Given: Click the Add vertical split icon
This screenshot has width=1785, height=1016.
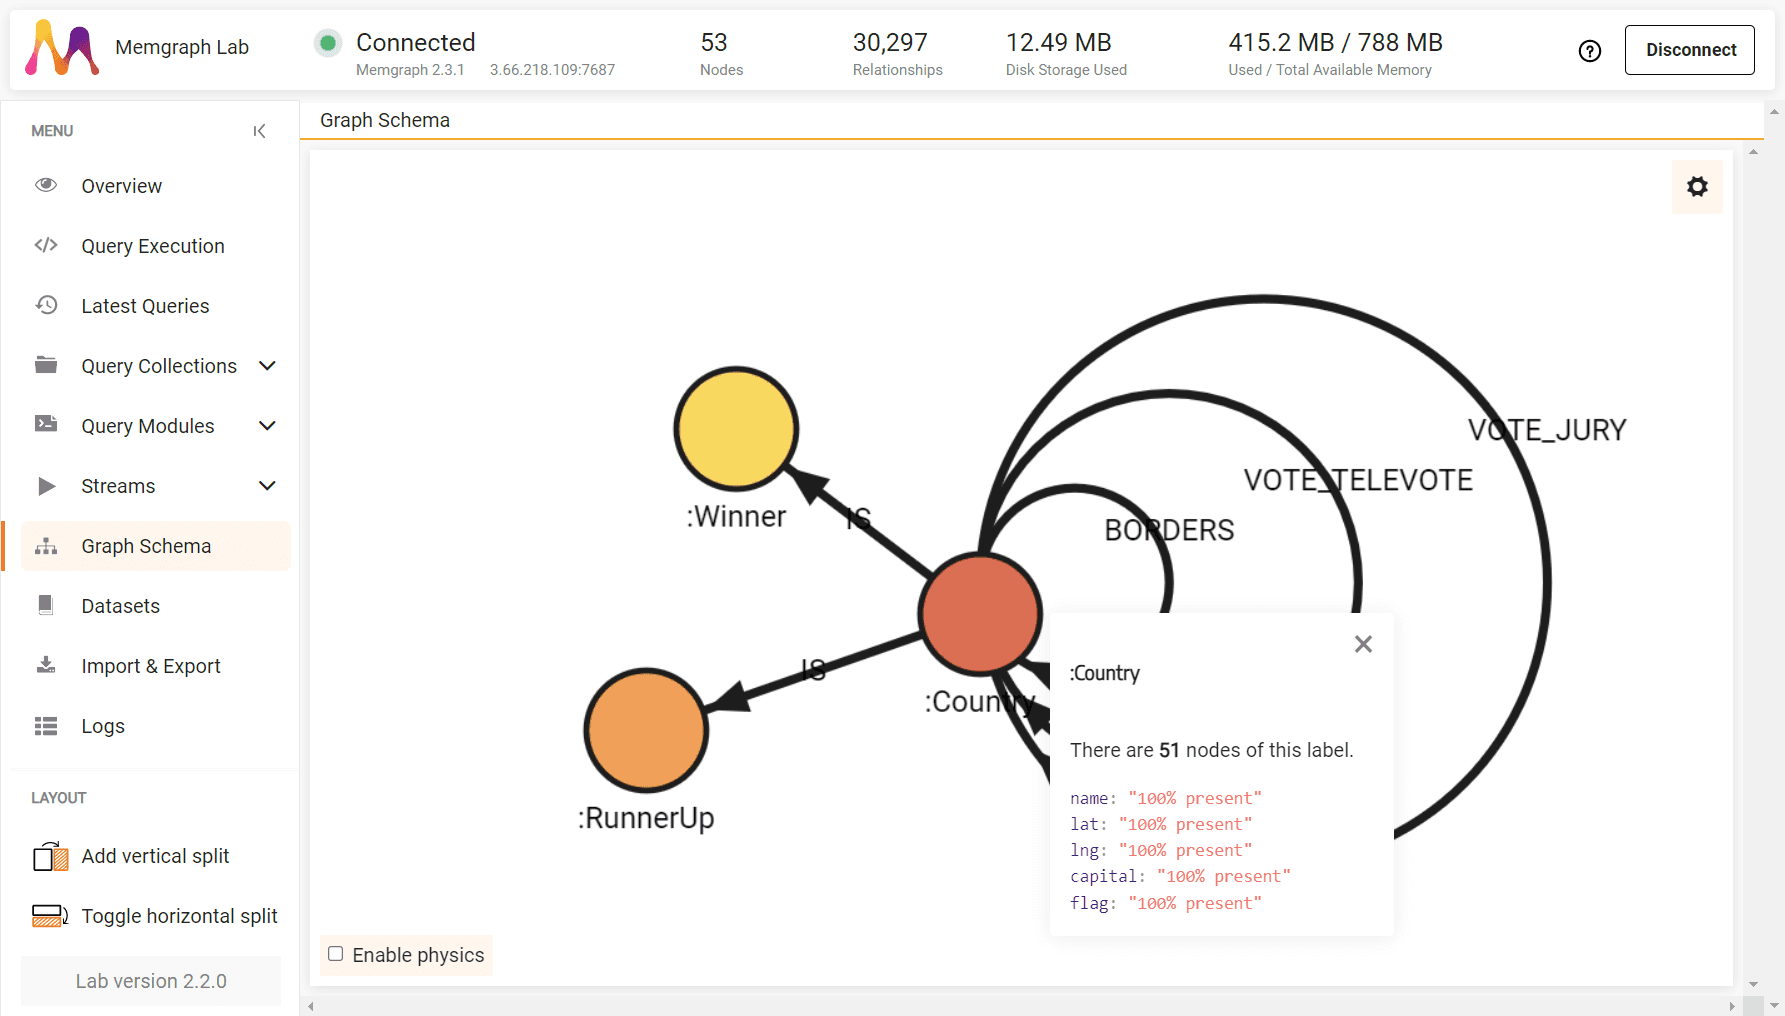Looking at the screenshot, I should (x=50, y=857).
